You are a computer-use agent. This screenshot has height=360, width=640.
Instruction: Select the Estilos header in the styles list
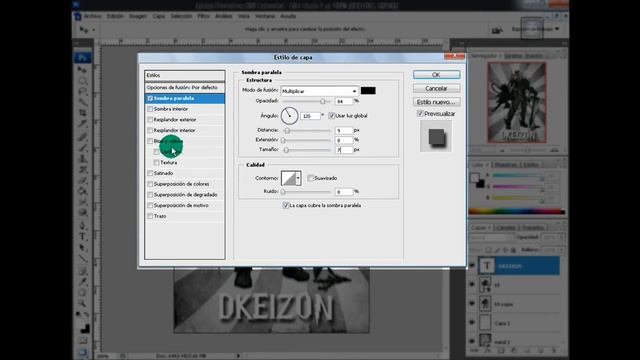click(x=184, y=76)
